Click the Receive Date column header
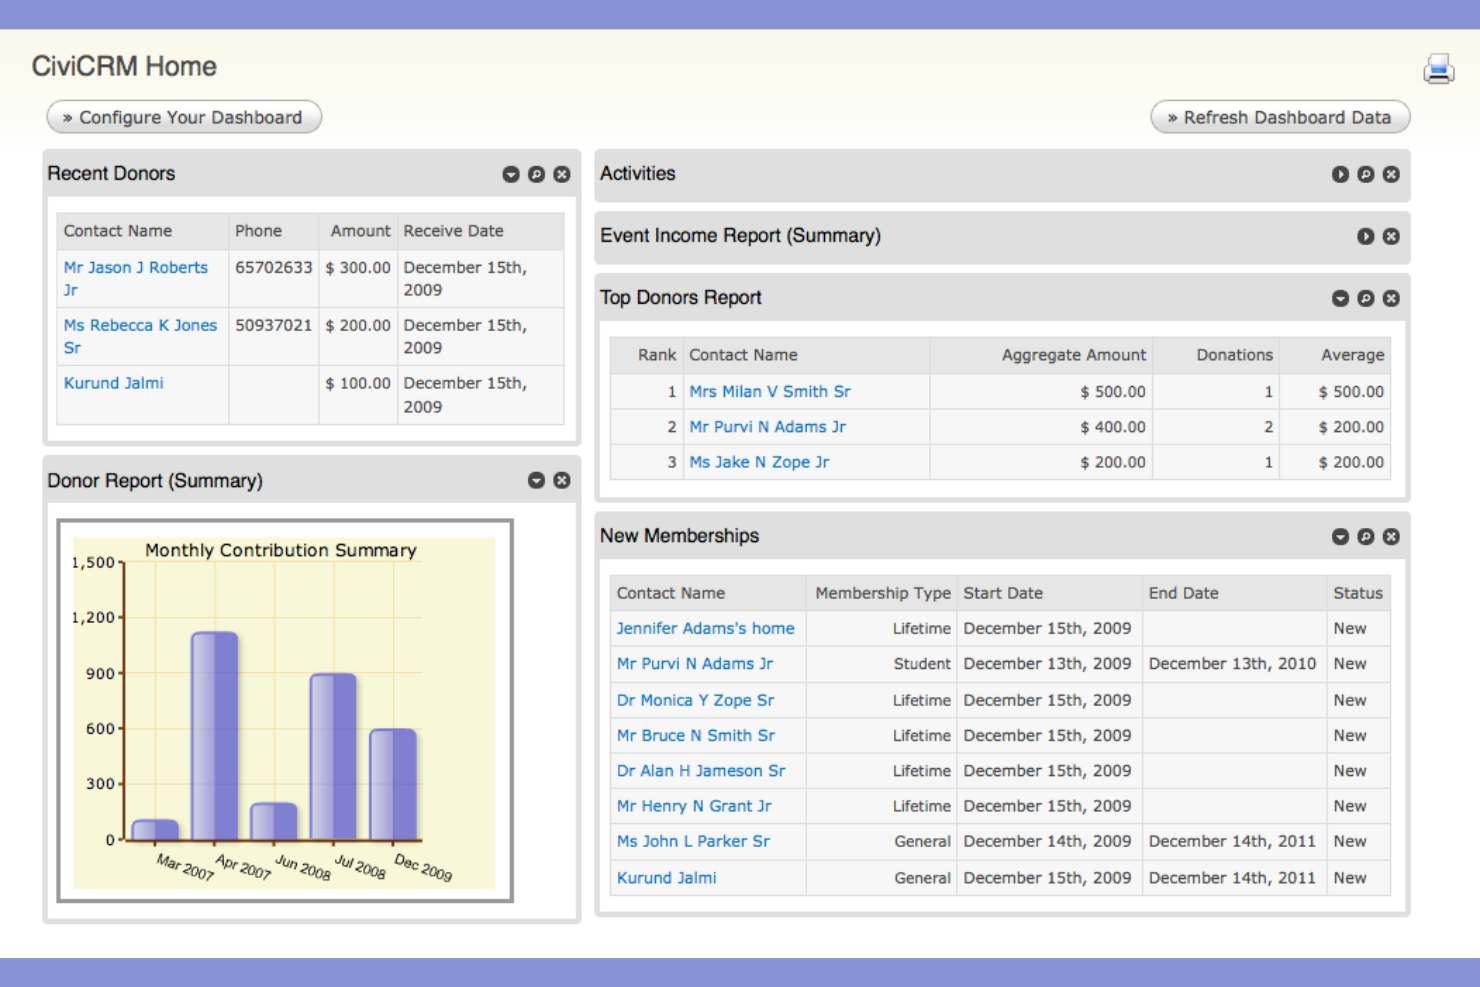Image resolution: width=1480 pixels, height=987 pixels. (453, 231)
